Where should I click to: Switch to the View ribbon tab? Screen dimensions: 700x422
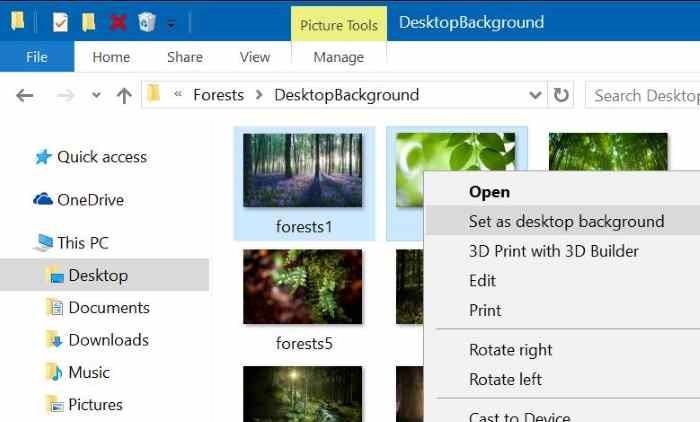(254, 57)
